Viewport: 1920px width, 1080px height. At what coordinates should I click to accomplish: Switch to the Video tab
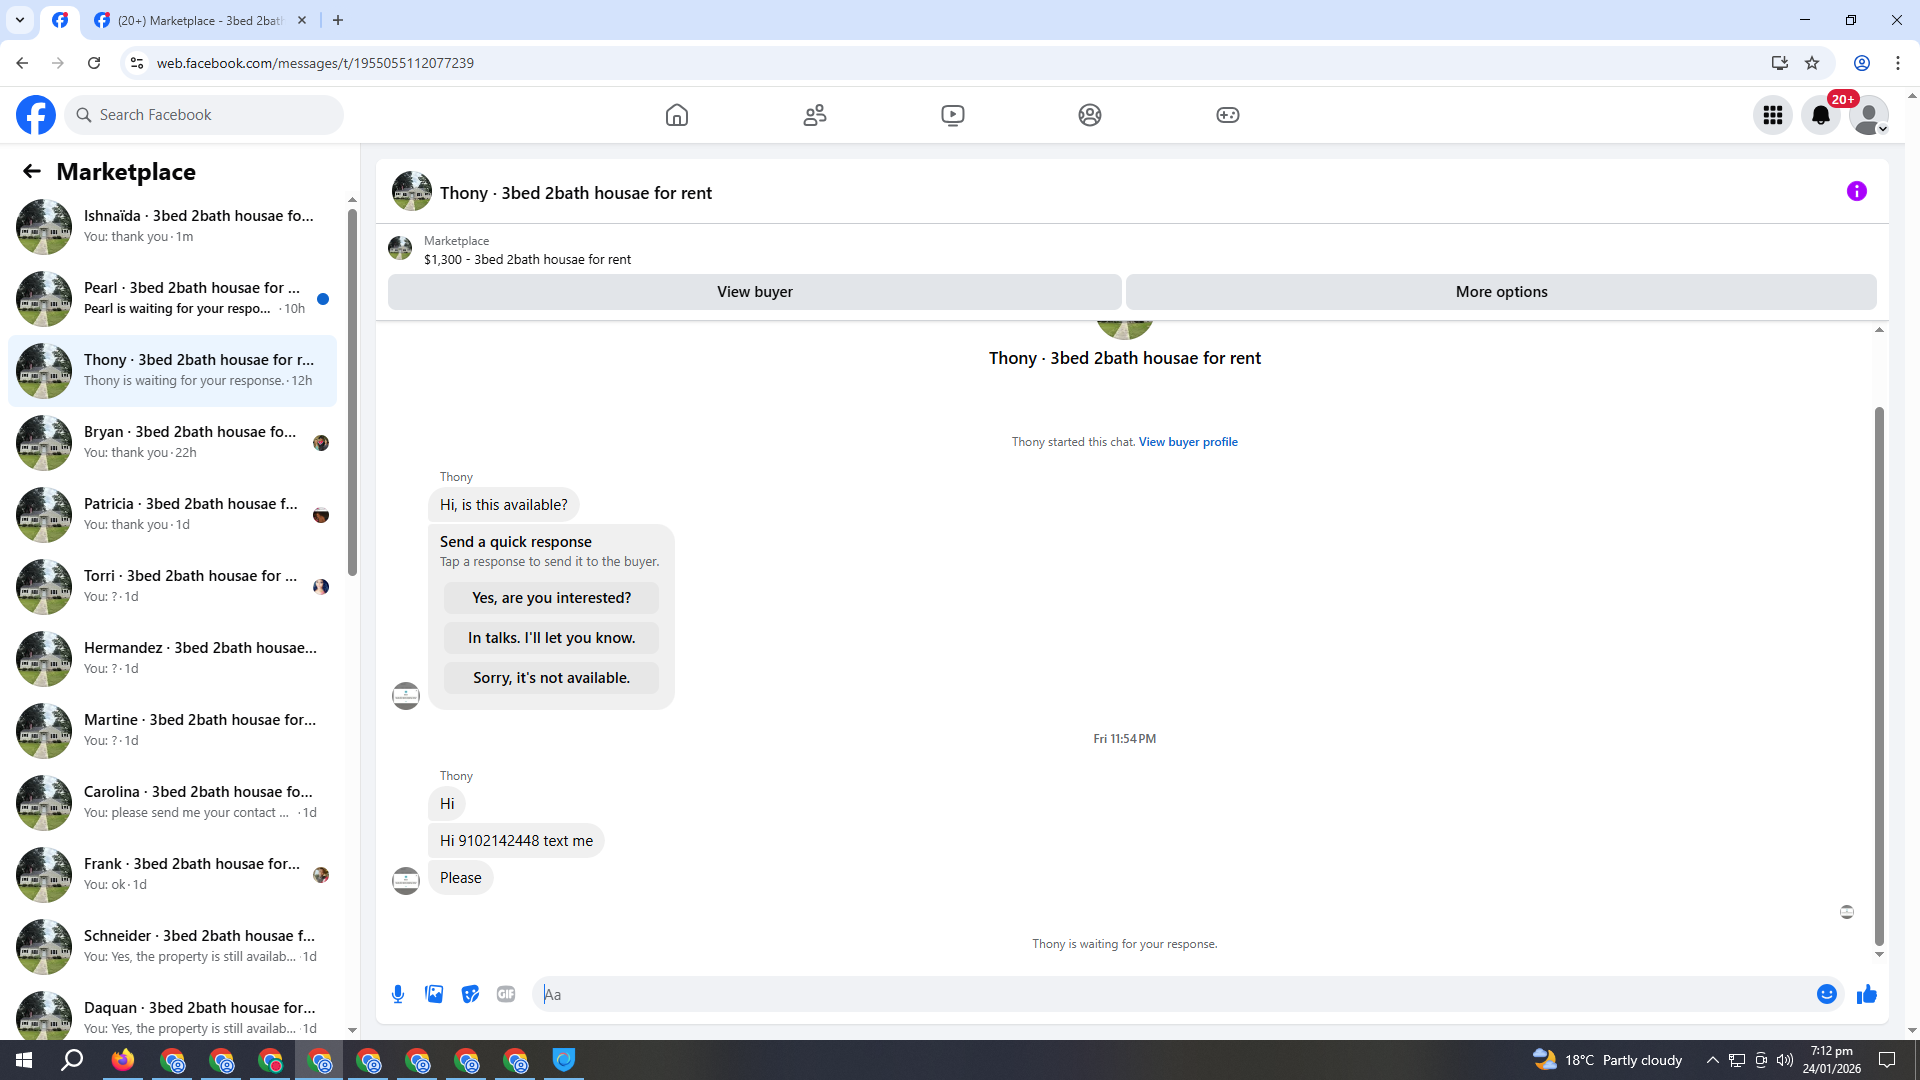(952, 115)
